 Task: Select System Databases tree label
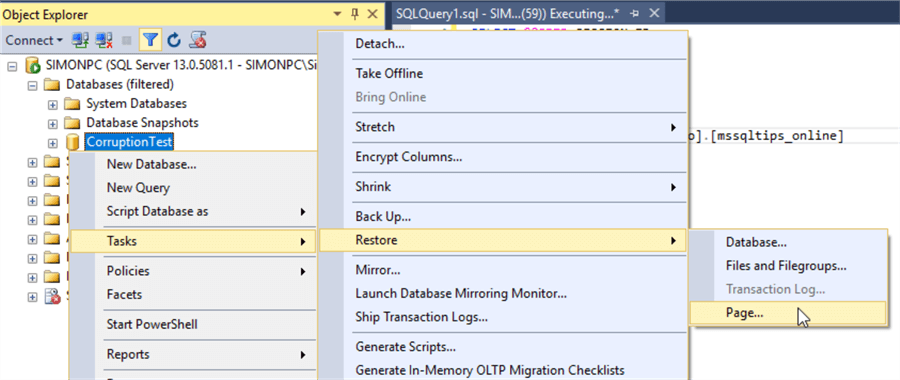click(137, 104)
